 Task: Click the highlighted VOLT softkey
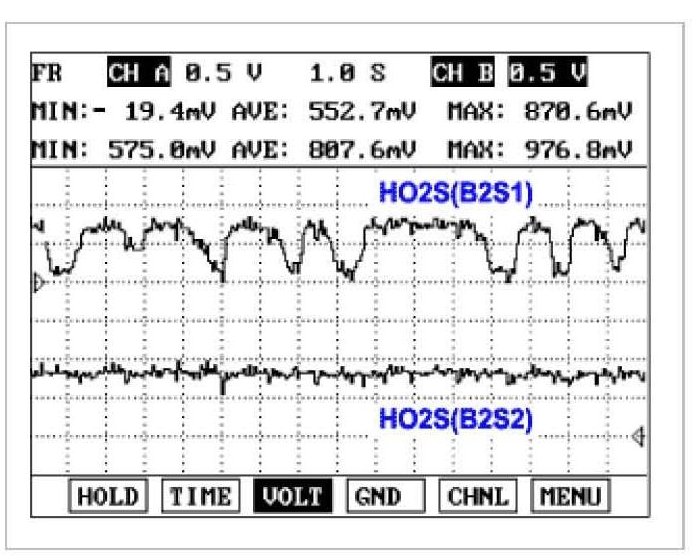[292, 496]
